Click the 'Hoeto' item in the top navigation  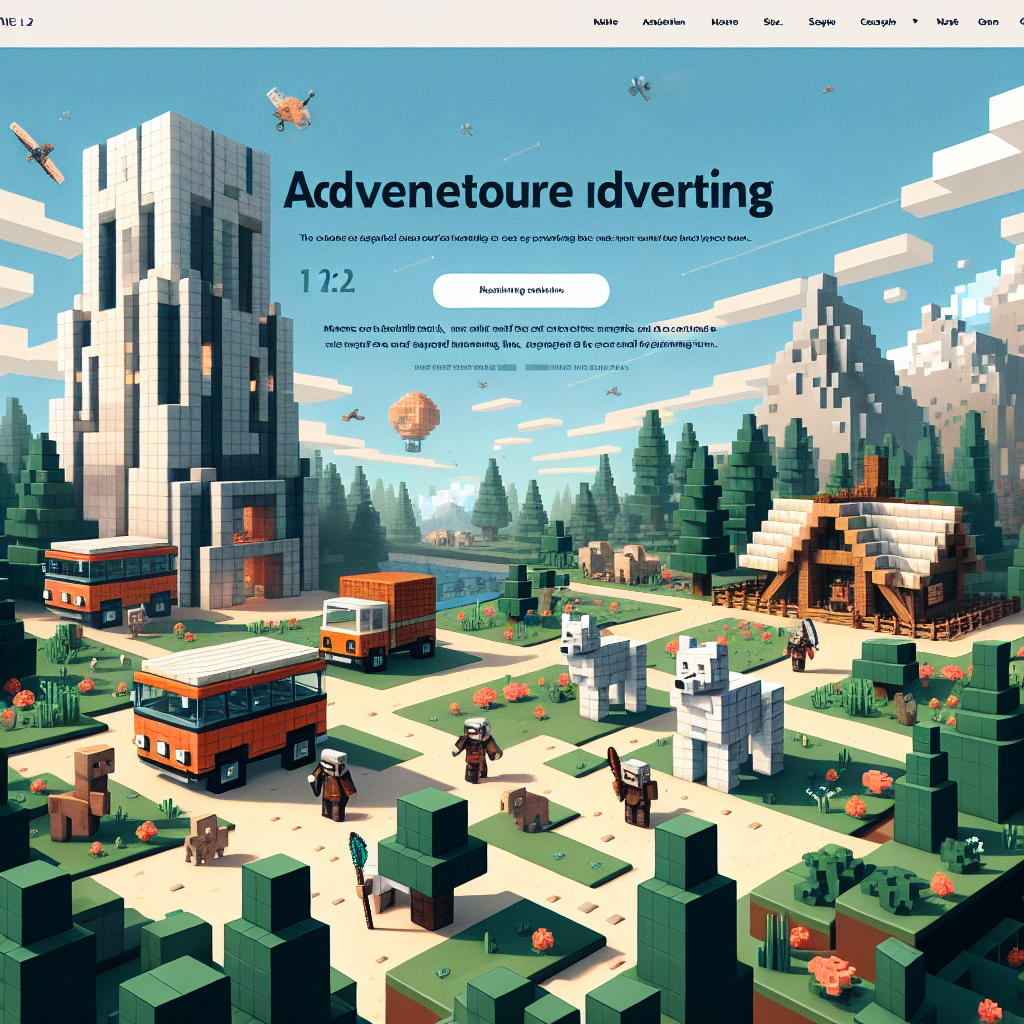(723, 21)
